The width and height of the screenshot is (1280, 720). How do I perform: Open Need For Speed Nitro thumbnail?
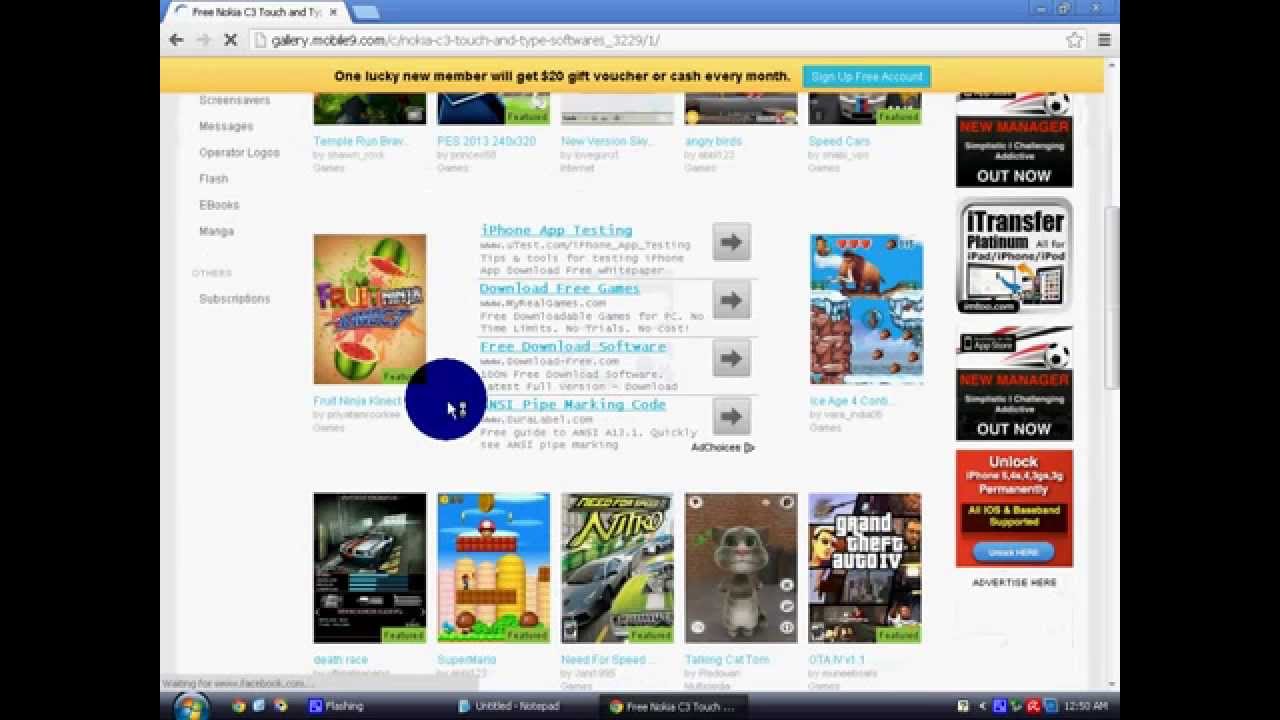[618, 567]
